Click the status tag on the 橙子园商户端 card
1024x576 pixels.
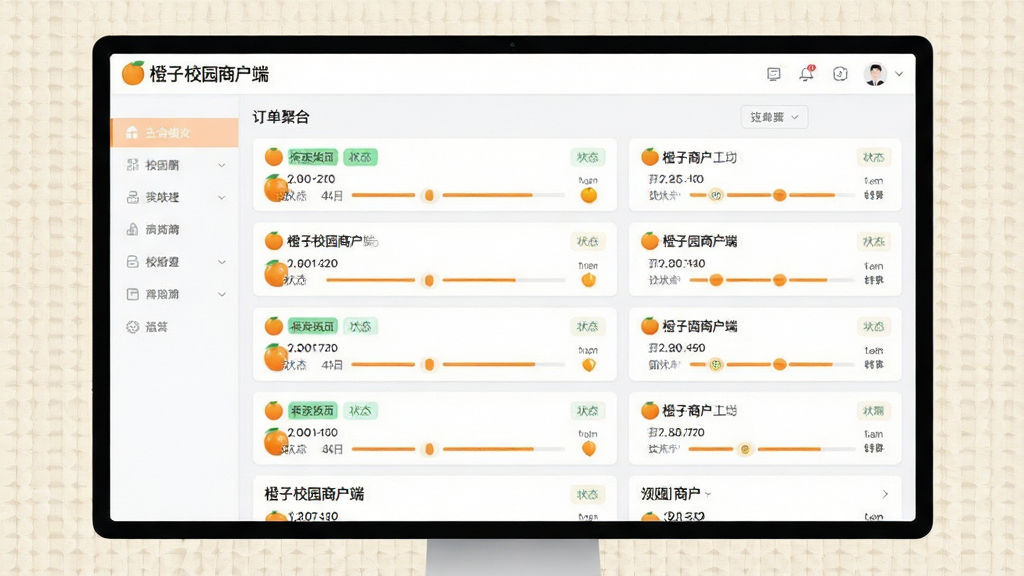coord(873,242)
